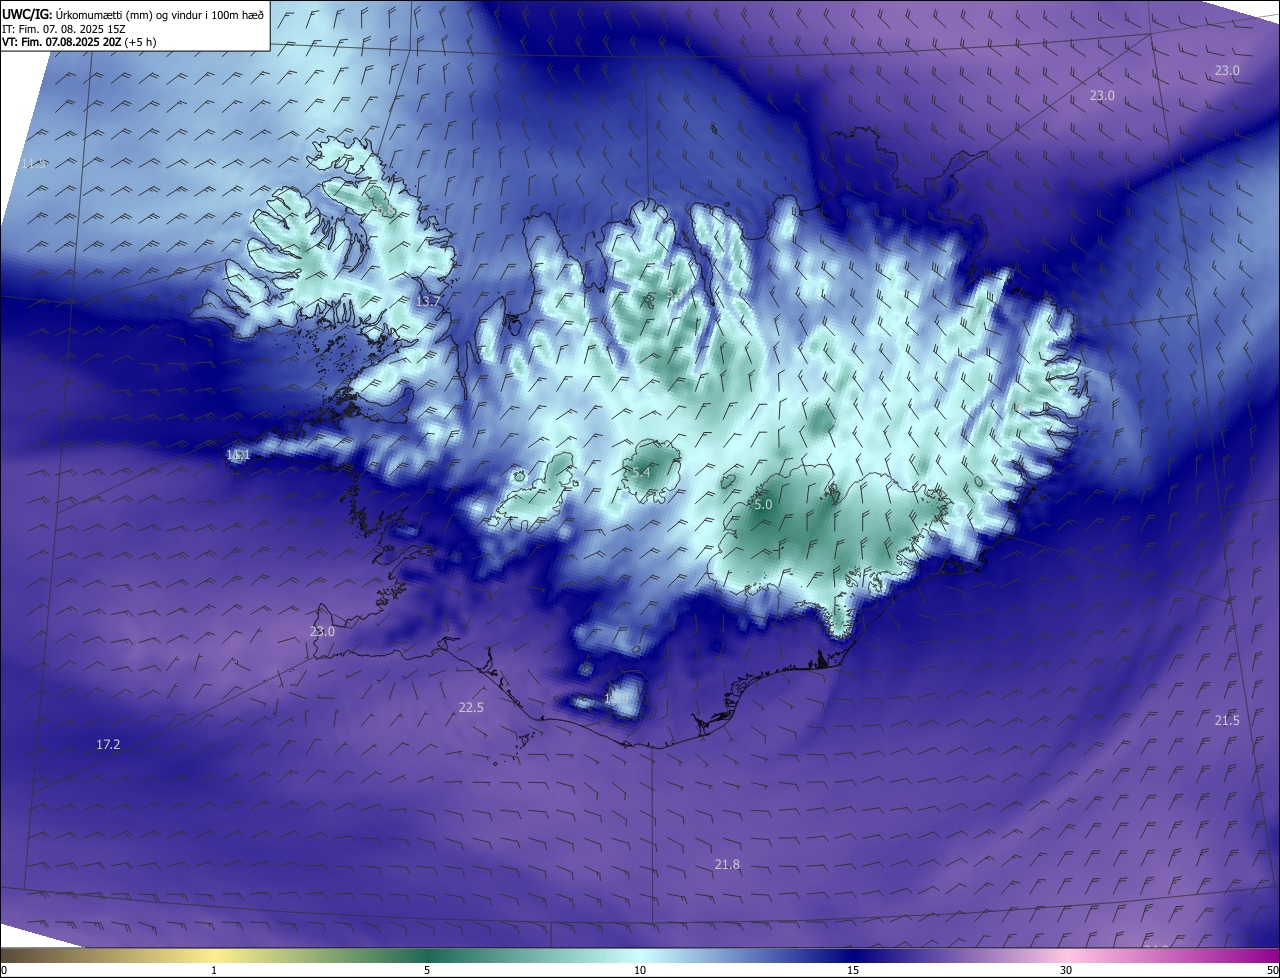Click the 23.0 value beside the southwest peninsula
1280x978 pixels.
(322, 631)
